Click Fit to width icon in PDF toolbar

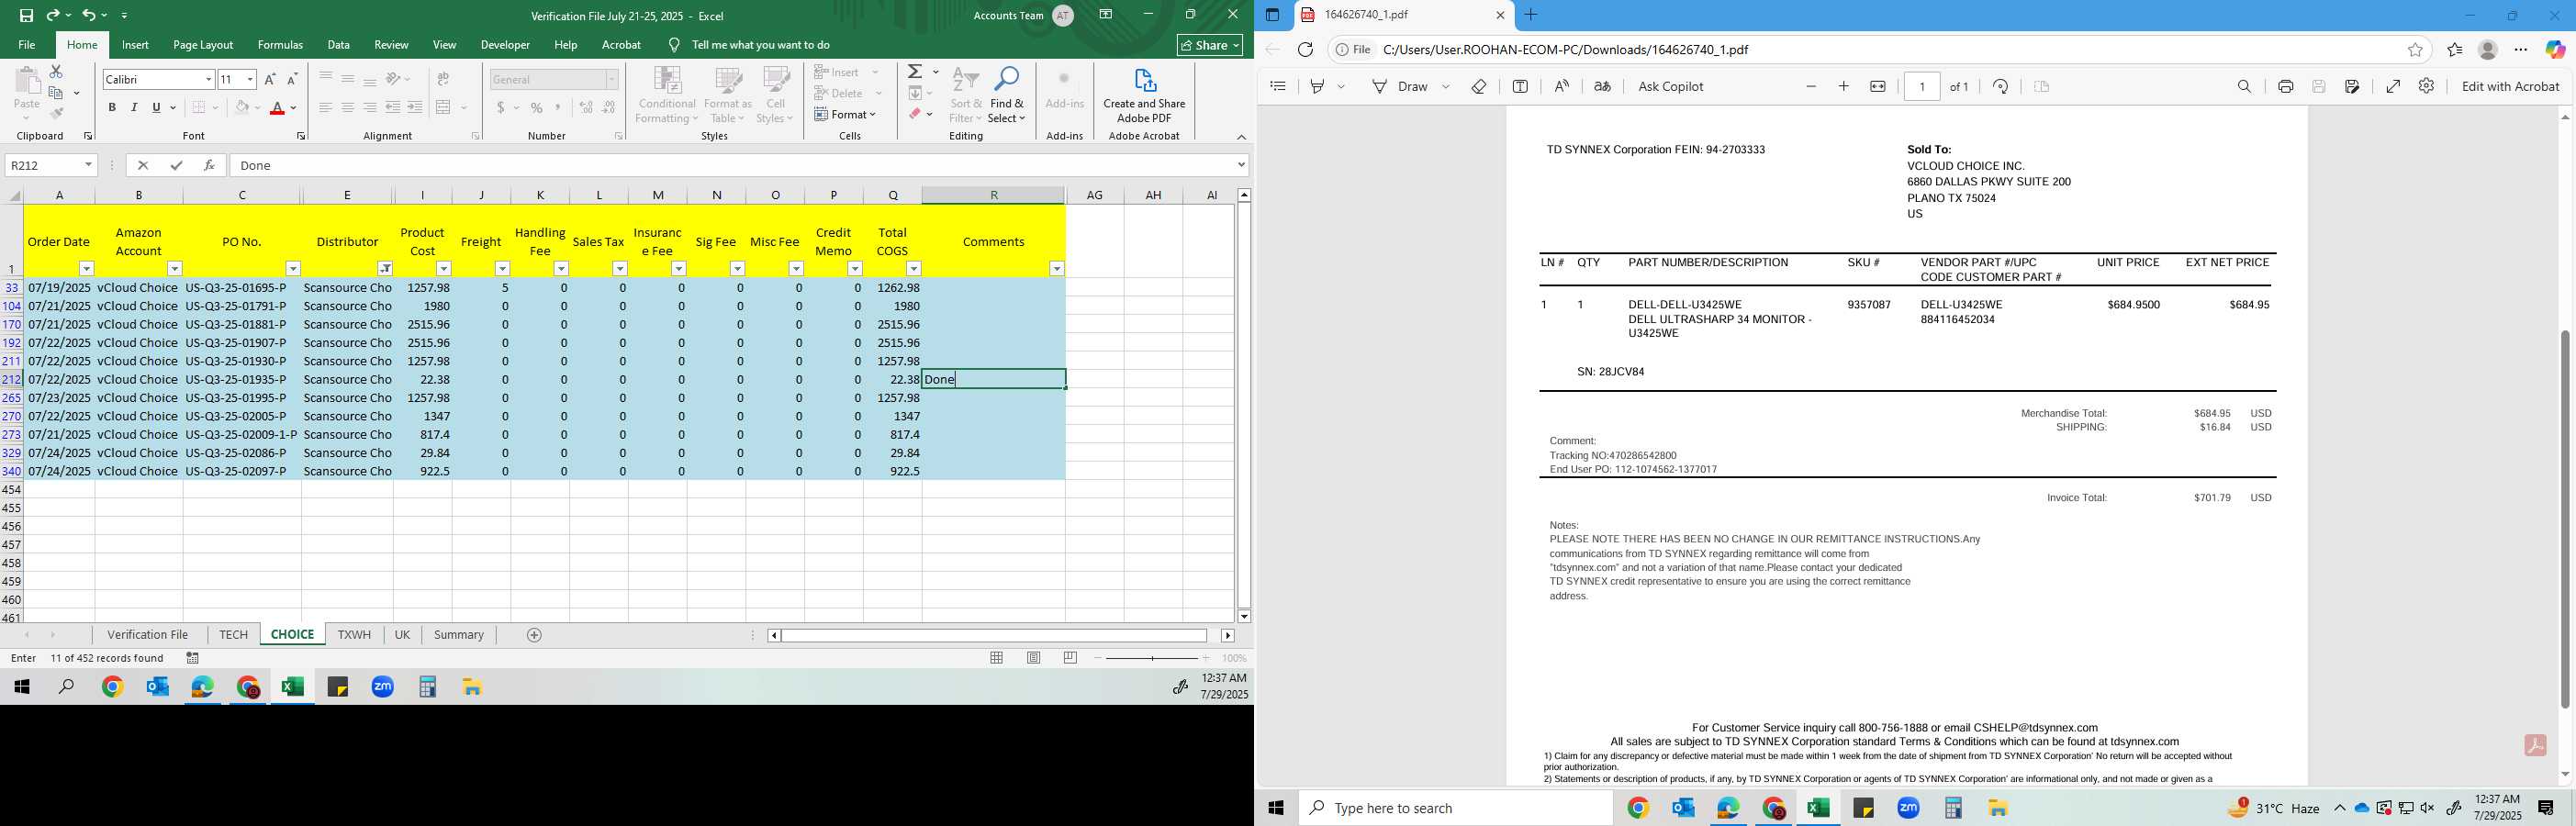(x=1878, y=87)
